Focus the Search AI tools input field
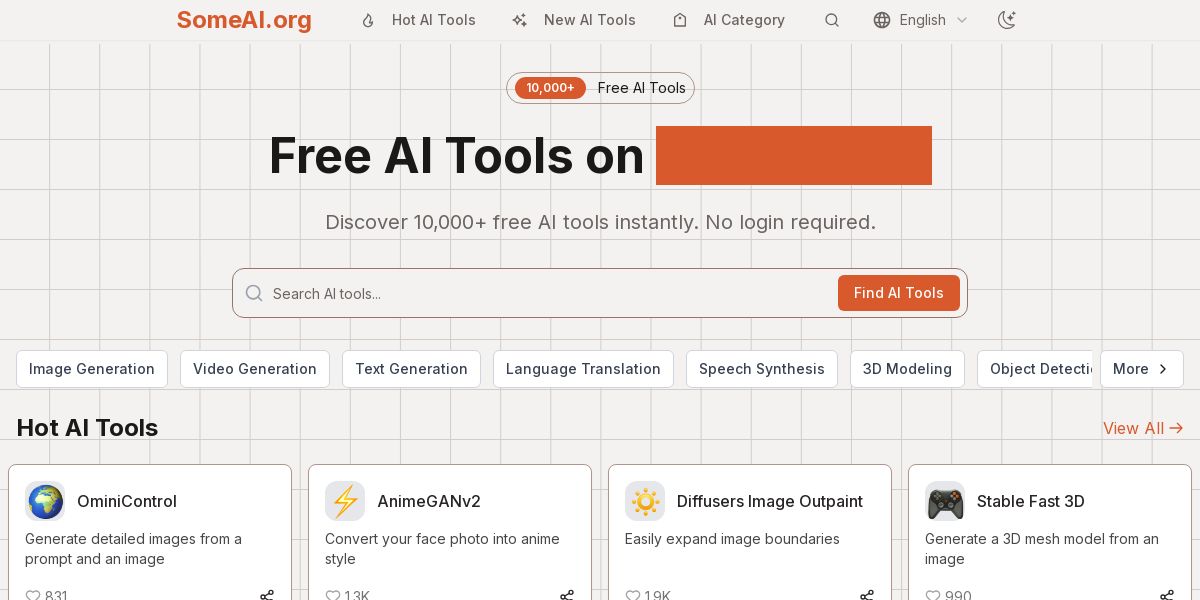 click(550, 293)
